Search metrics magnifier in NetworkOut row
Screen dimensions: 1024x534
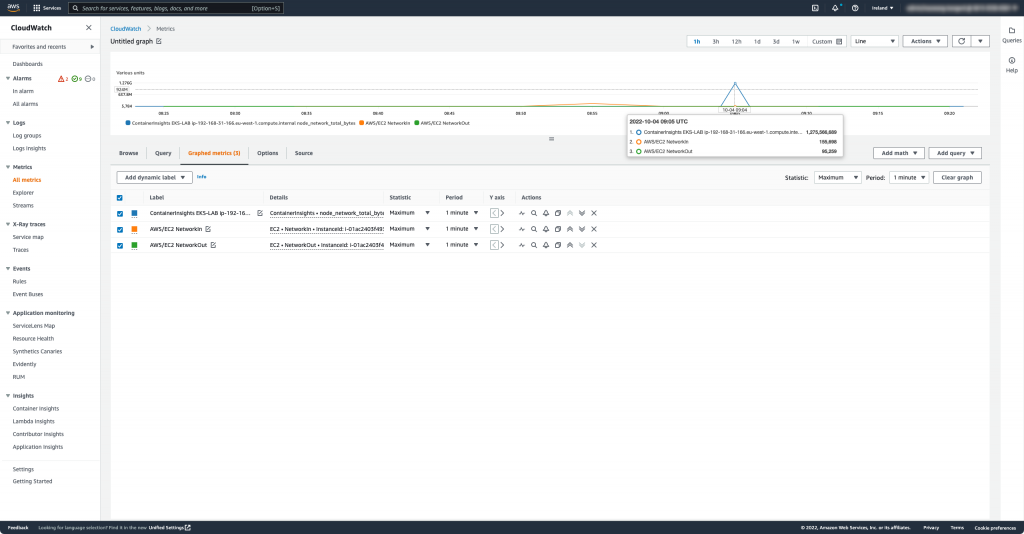(x=534, y=245)
